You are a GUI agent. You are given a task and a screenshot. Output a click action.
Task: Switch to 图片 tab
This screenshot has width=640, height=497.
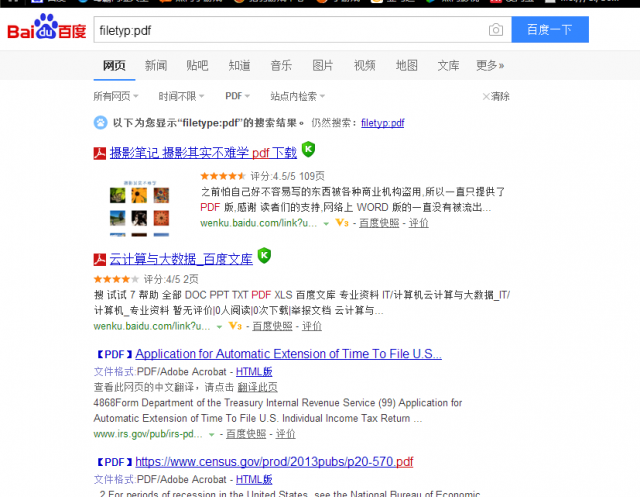[323, 65]
